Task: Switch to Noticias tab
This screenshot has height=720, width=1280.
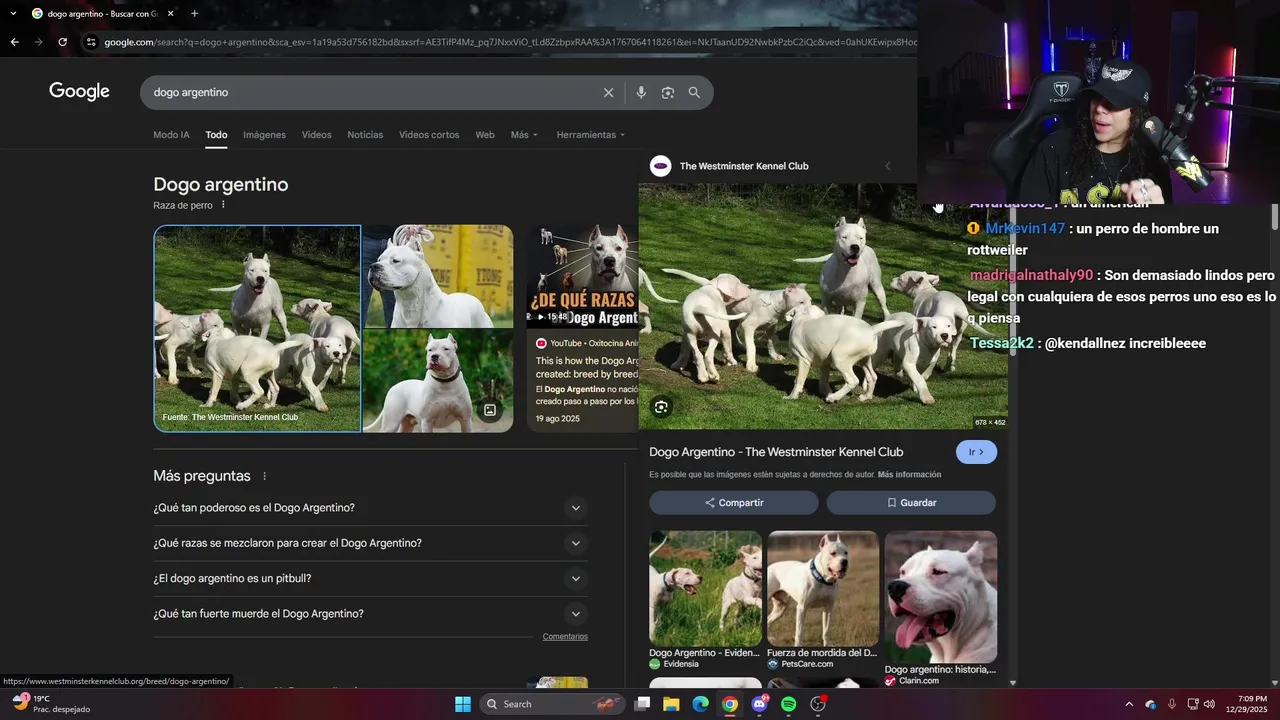Action: click(x=365, y=135)
